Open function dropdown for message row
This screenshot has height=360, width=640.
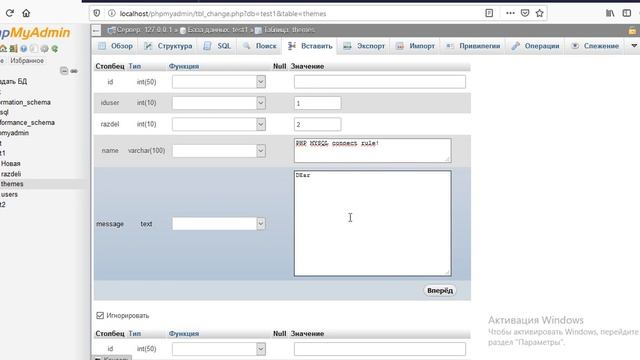pos(219,224)
